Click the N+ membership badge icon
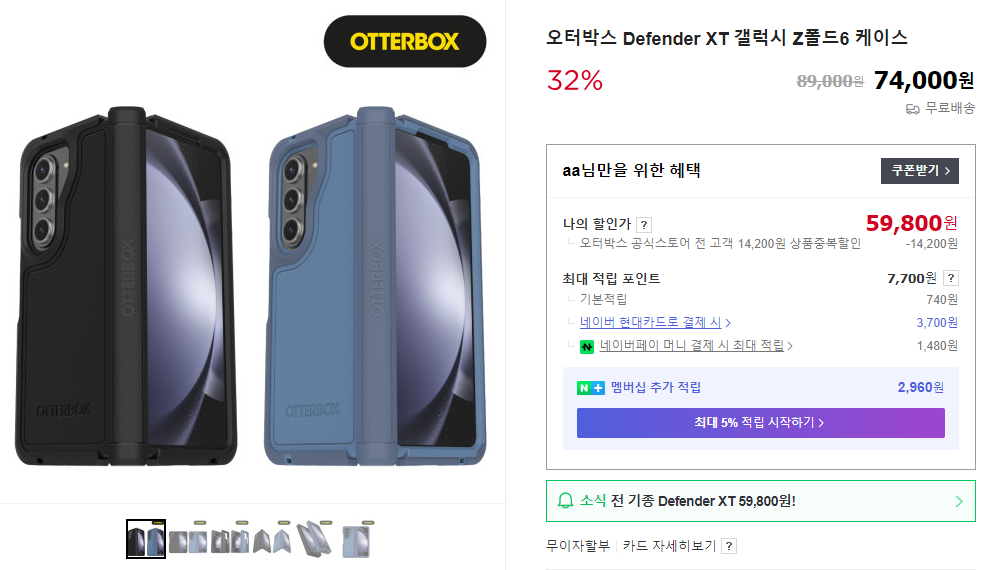The height and width of the screenshot is (570, 983). click(591, 388)
